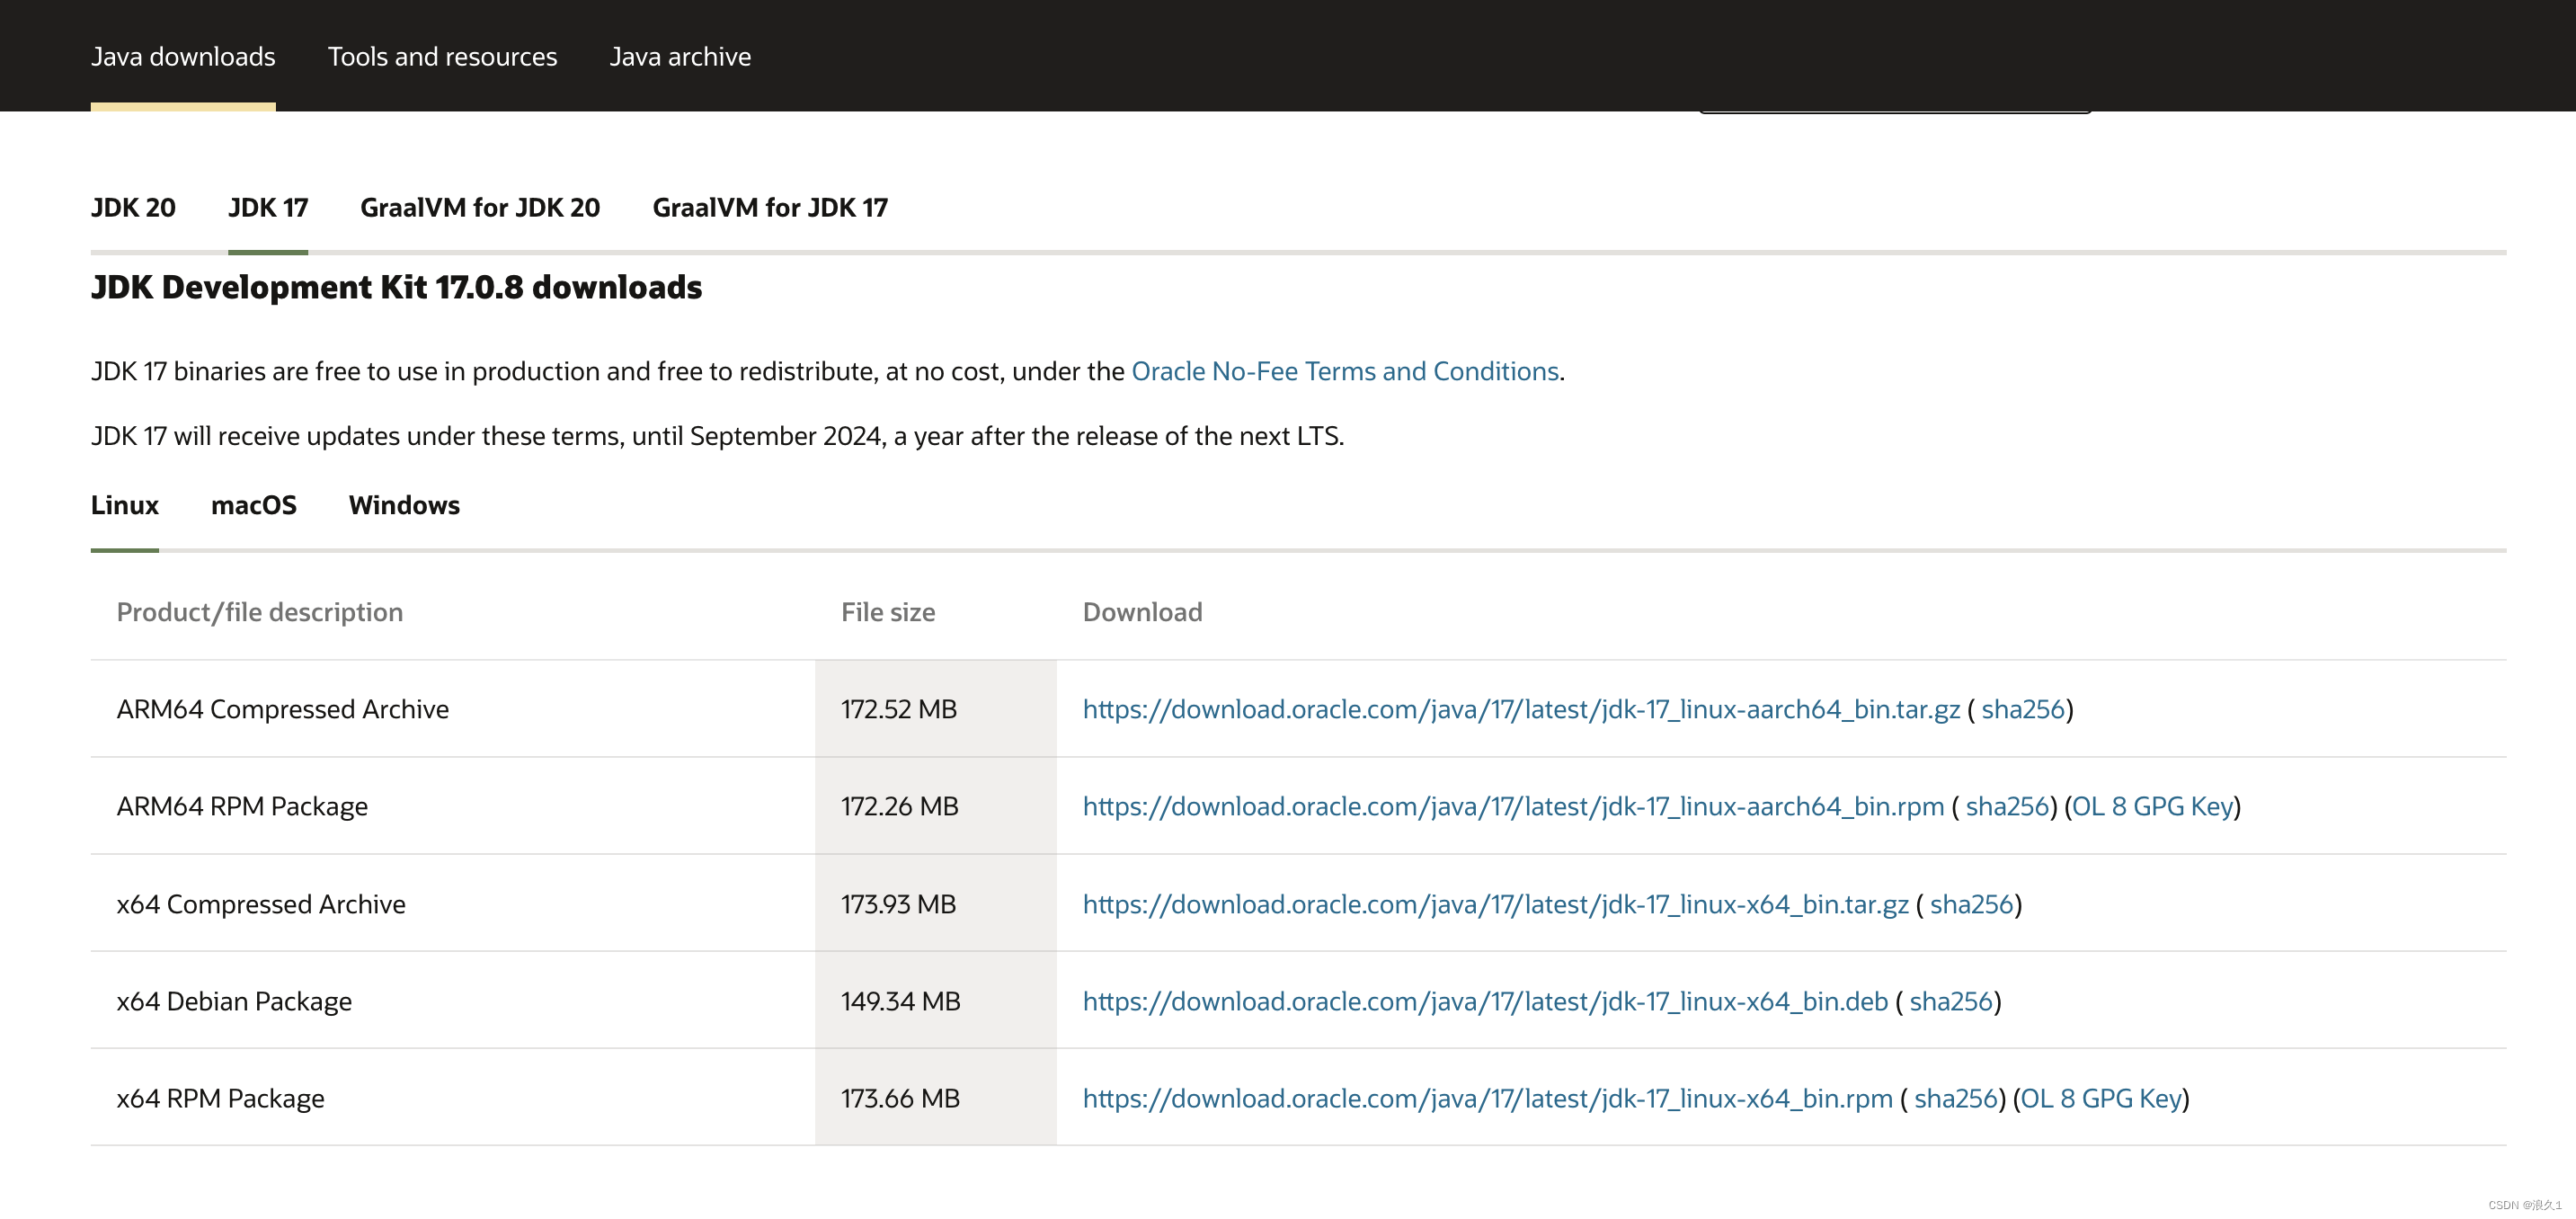Viewport: 2576px width, 1219px height.
Task: Download the linux-x64 RPM package link
Action: pyautogui.click(x=1487, y=1099)
